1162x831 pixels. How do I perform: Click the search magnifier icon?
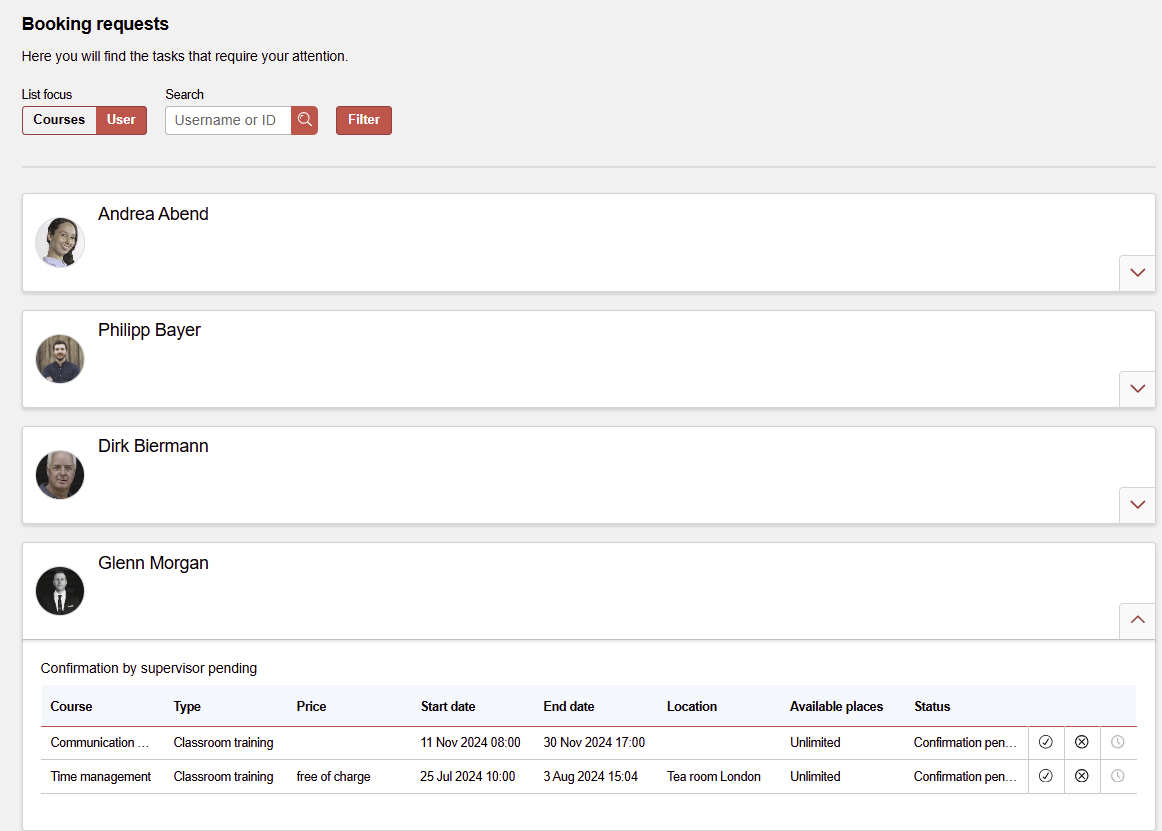tap(305, 120)
